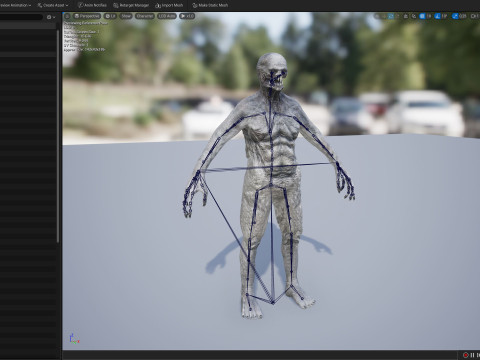Image resolution: width=480 pixels, height=360 pixels.
Task: Click the XYZ axis gizmo in viewport corner
Action: [74, 338]
